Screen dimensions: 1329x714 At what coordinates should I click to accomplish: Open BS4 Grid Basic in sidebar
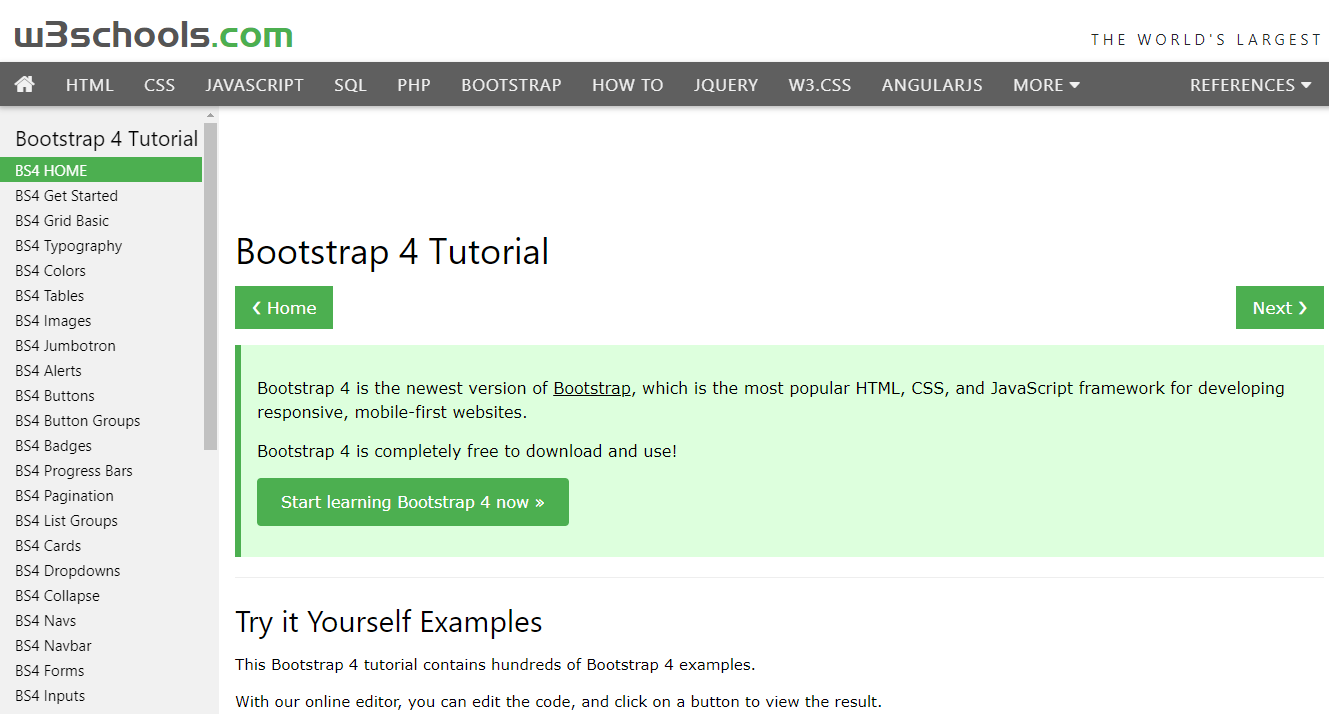pyautogui.click(x=101, y=220)
